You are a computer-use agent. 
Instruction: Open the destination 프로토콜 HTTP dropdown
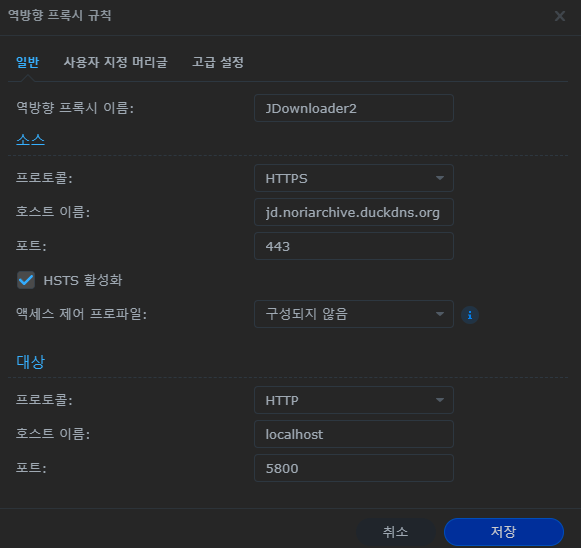coord(354,400)
